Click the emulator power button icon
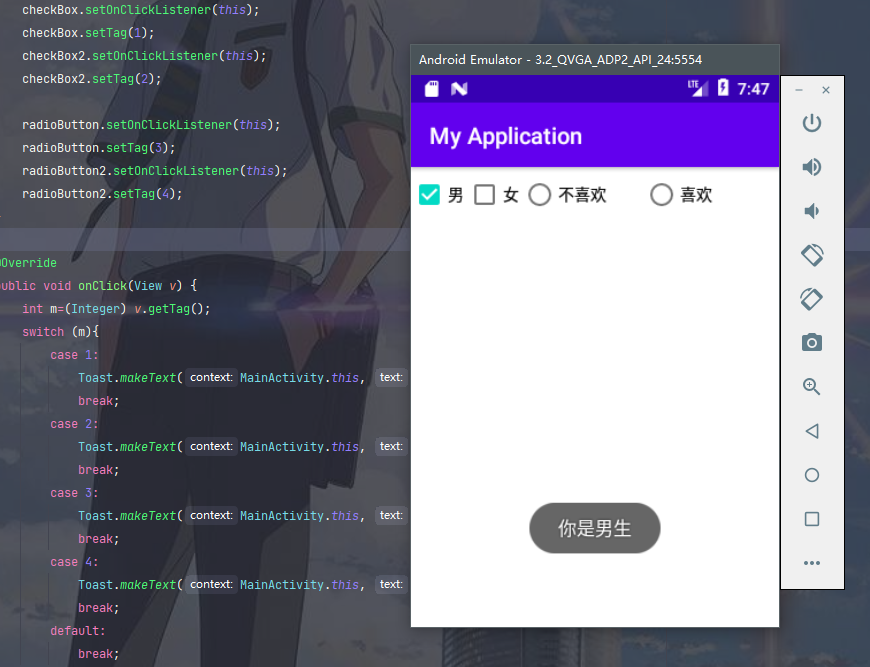The image size is (870, 667). 812,123
